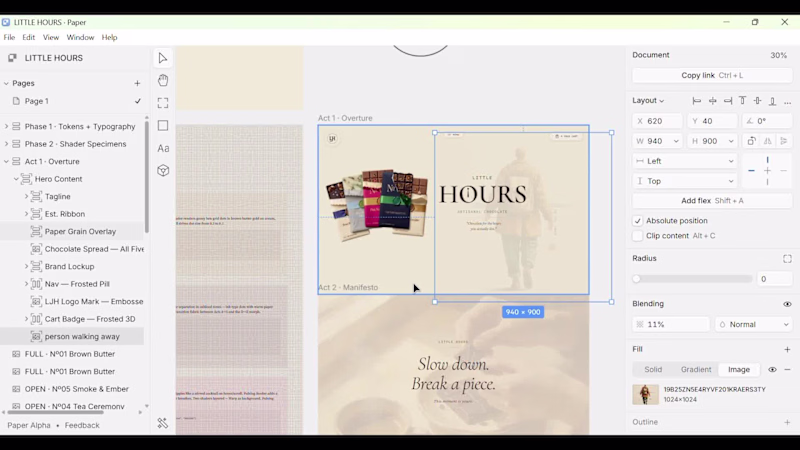
Task: Open the View menu
Action: click(x=51, y=37)
